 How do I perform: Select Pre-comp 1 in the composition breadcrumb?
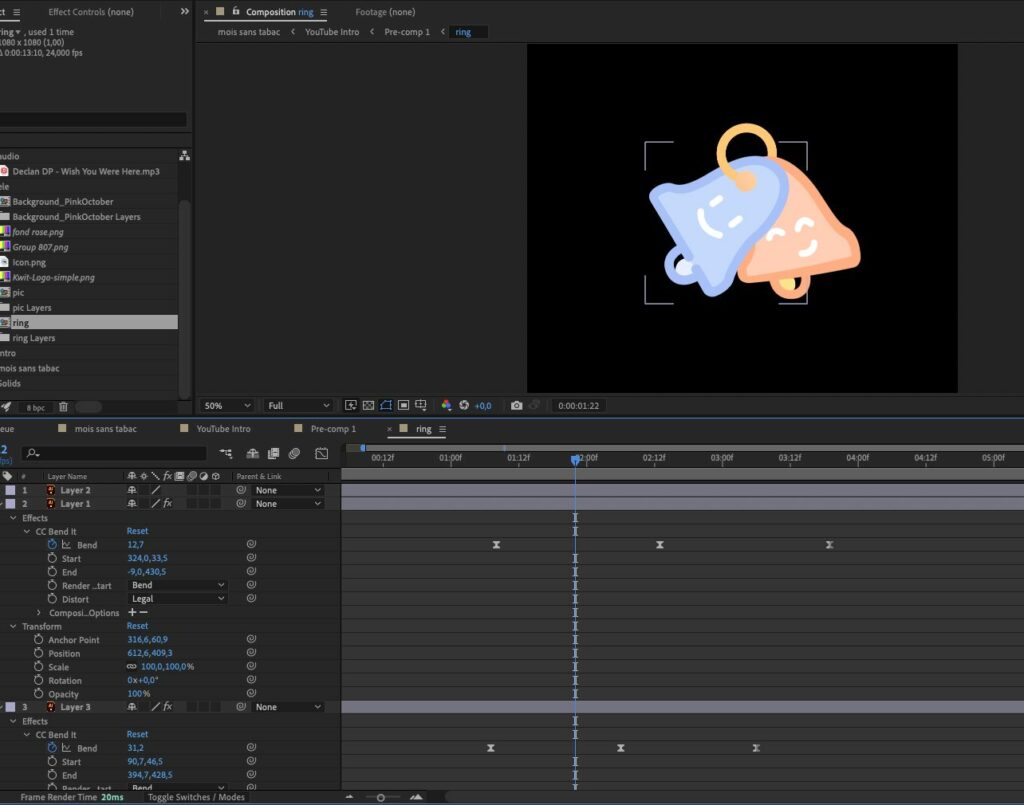(x=407, y=32)
